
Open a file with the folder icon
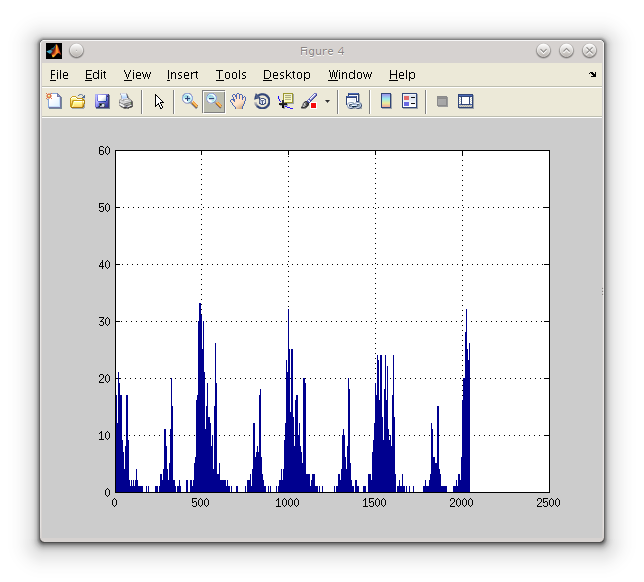pos(78,101)
